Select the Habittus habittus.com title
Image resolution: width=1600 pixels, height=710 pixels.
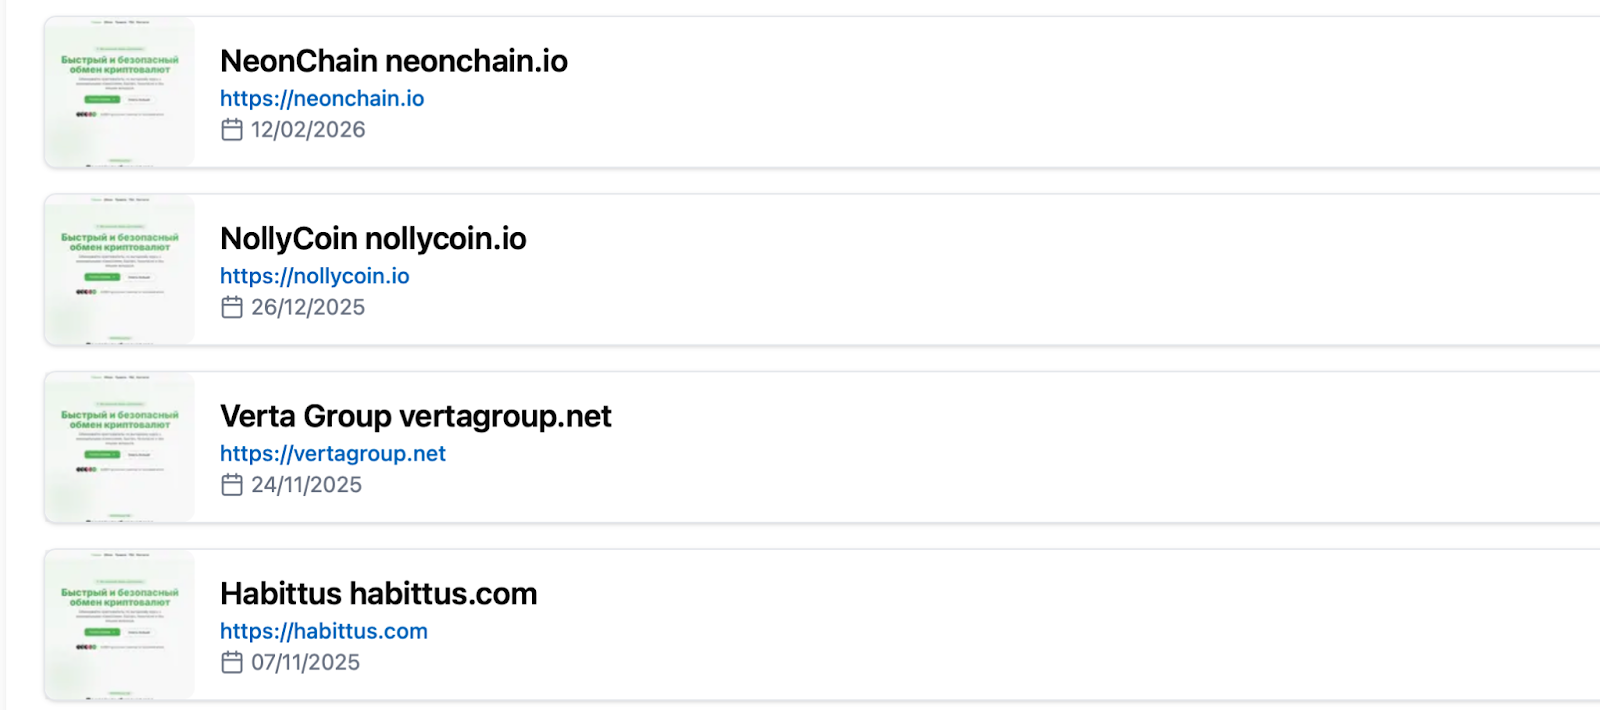tap(379, 594)
